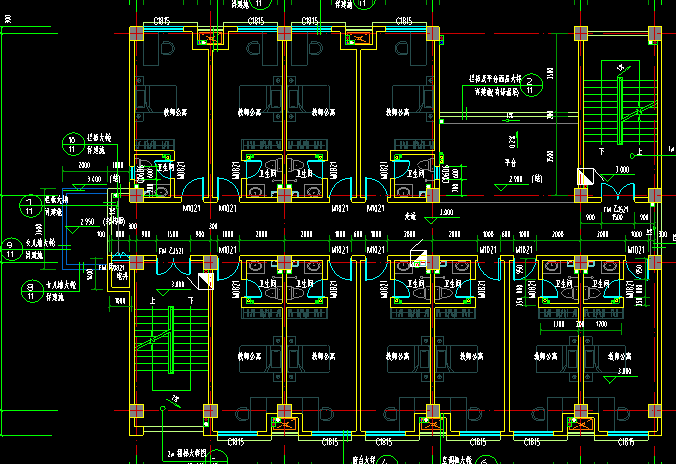Pick the handrail of the right staircase
The image size is (676, 464).
pyautogui.click(x=620, y=111)
